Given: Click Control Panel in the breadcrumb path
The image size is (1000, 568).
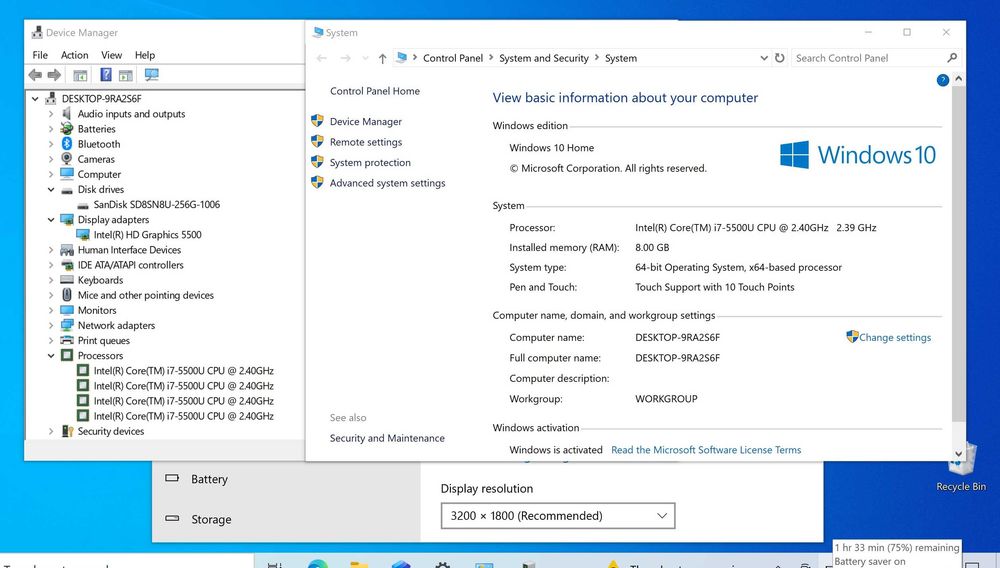Looking at the screenshot, I should 453,58.
